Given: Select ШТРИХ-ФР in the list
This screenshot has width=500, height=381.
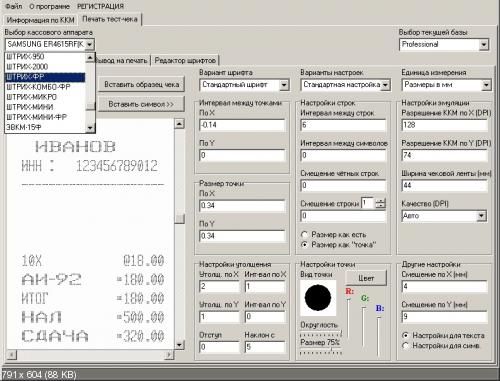Looking at the screenshot, I should pyautogui.click(x=45, y=77).
